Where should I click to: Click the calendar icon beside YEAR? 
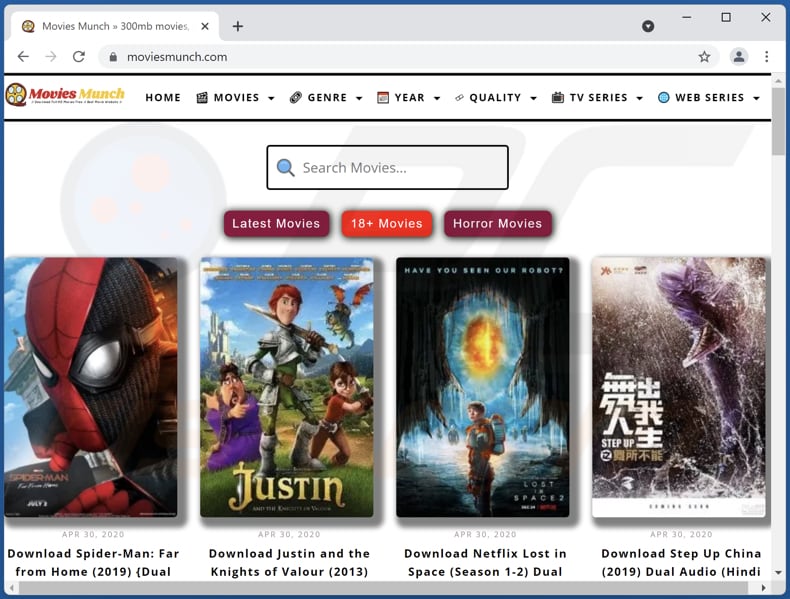point(383,98)
